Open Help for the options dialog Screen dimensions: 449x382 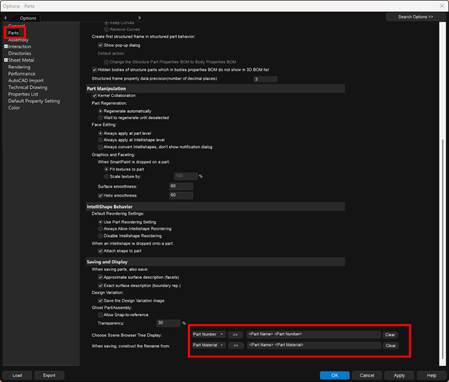click(x=431, y=376)
